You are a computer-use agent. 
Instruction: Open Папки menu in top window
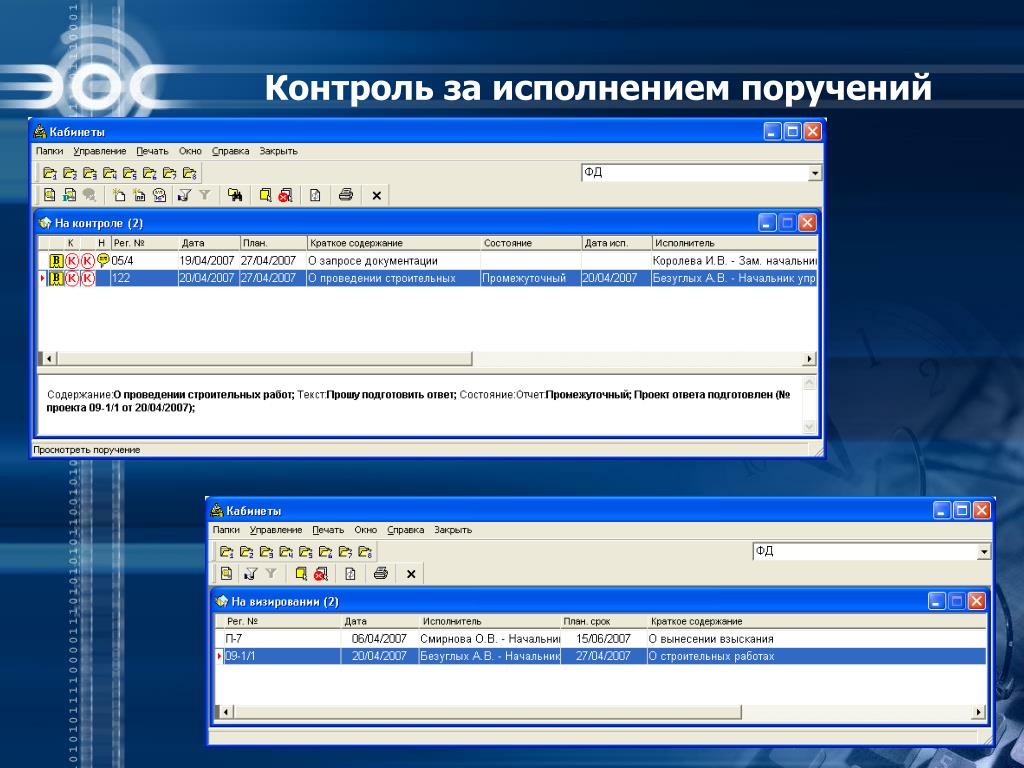pos(50,151)
